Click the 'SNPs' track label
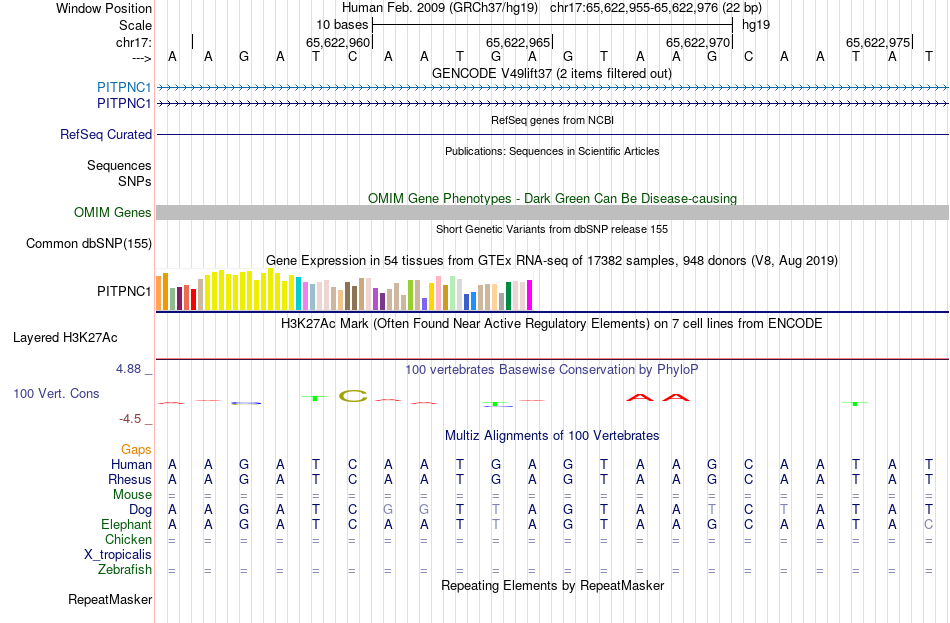 coord(135,181)
